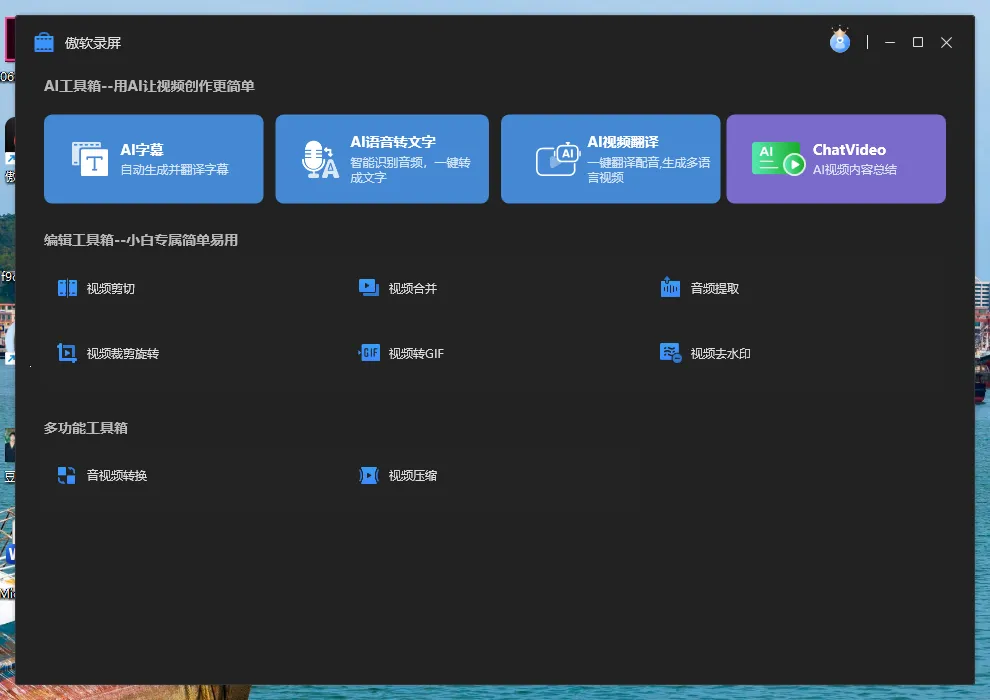Image resolution: width=990 pixels, height=700 pixels.
Task: Select the 音视频转换 label text
Action: 117,476
